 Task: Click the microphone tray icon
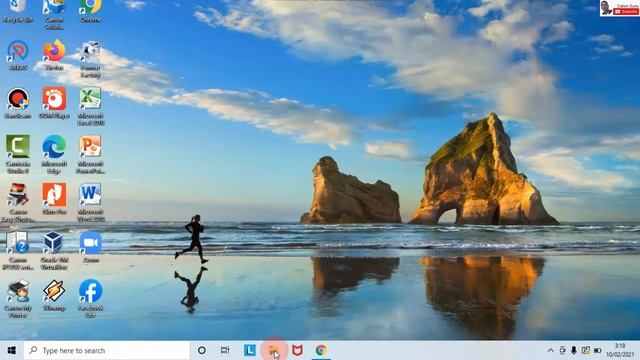point(574,350)
